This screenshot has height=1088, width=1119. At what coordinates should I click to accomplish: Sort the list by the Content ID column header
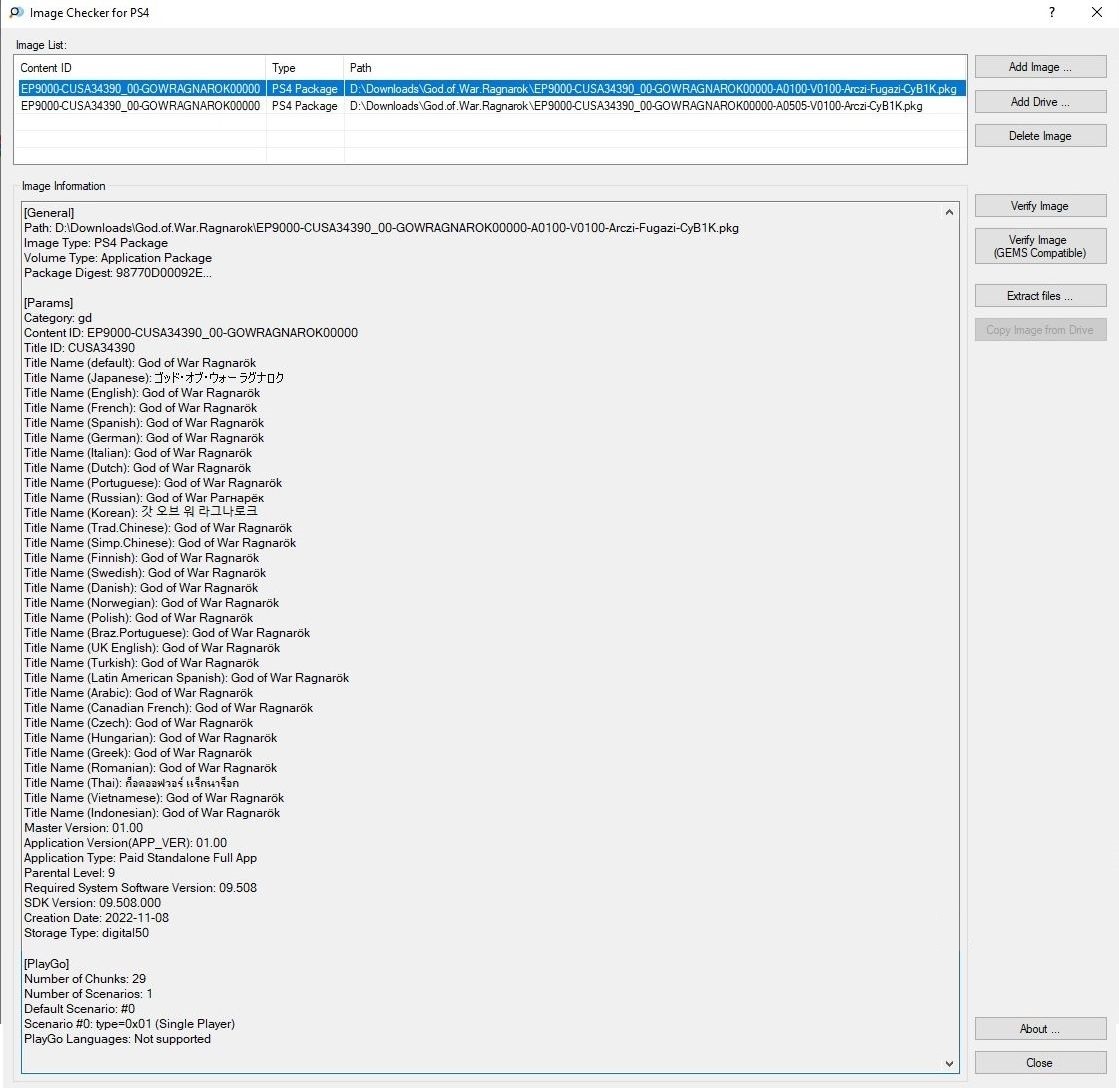click(x=141, y=68)
